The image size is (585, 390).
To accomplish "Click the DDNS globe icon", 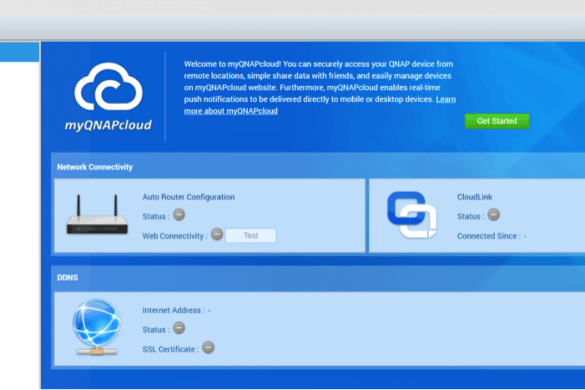I will pyautogui.click(x=97, y=327).
